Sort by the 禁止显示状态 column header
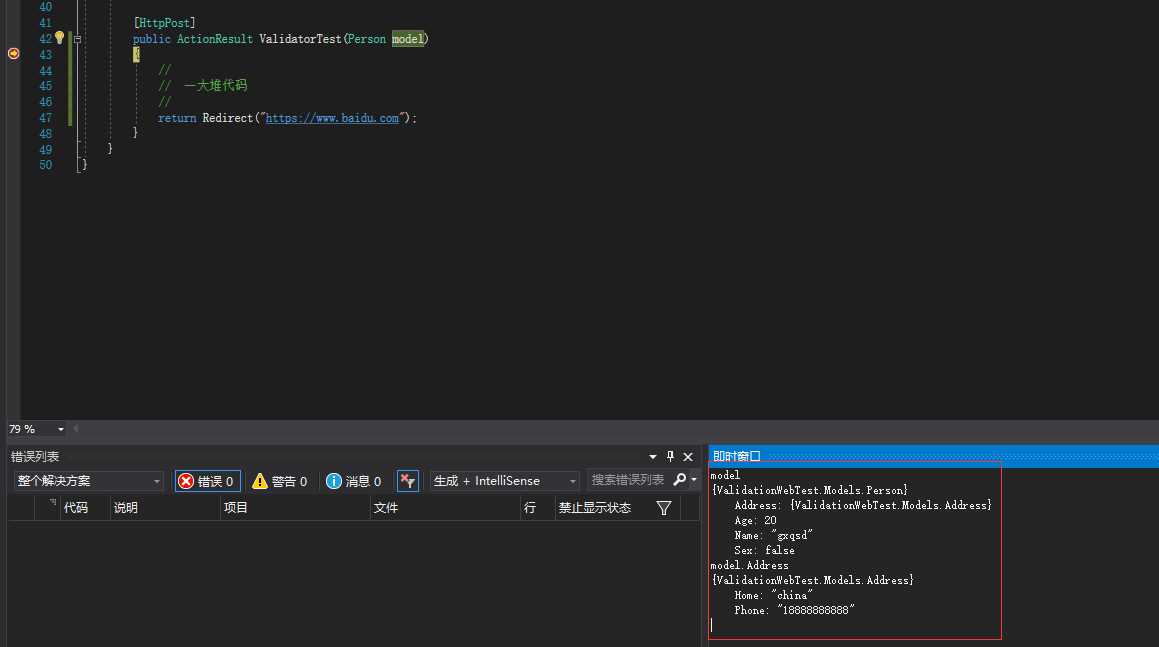Screen dimensions: 1159x647 coord(594,508)
